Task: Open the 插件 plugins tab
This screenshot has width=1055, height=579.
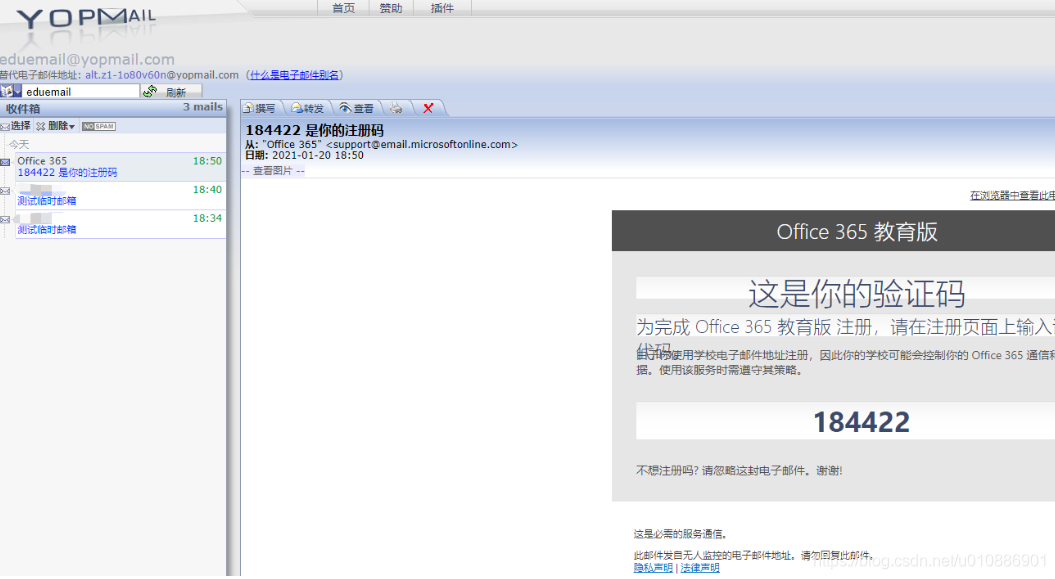Action: [442, 8]
